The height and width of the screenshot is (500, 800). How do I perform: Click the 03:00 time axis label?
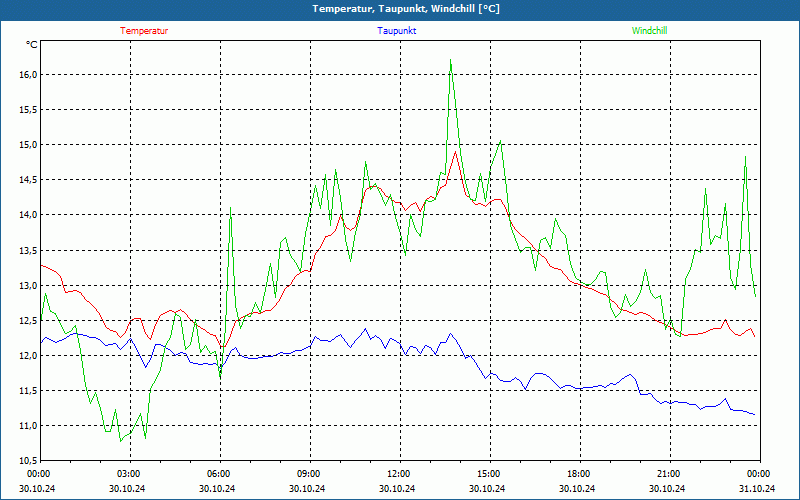129,474
